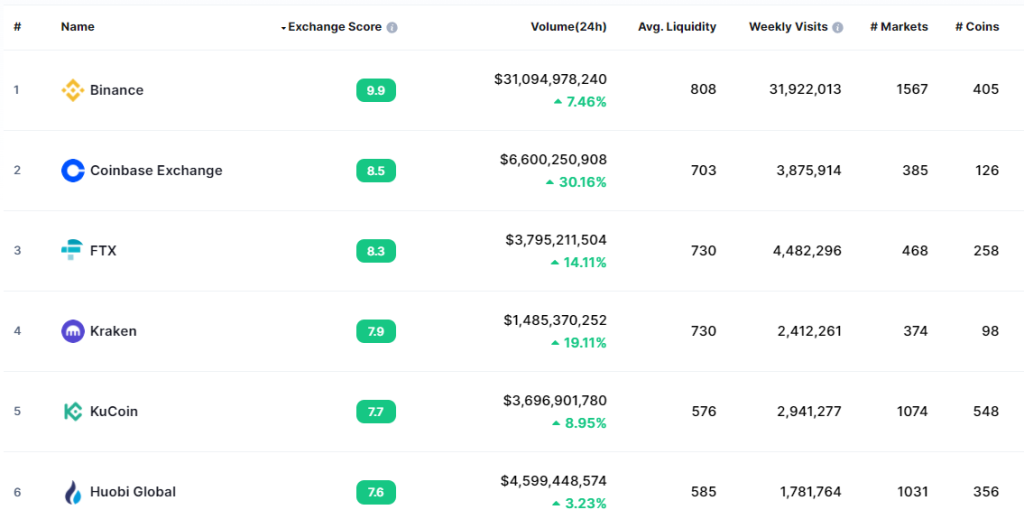Open the Kraken exchange link
Viewport: 1024px width, 519px height.
point(114,331)
